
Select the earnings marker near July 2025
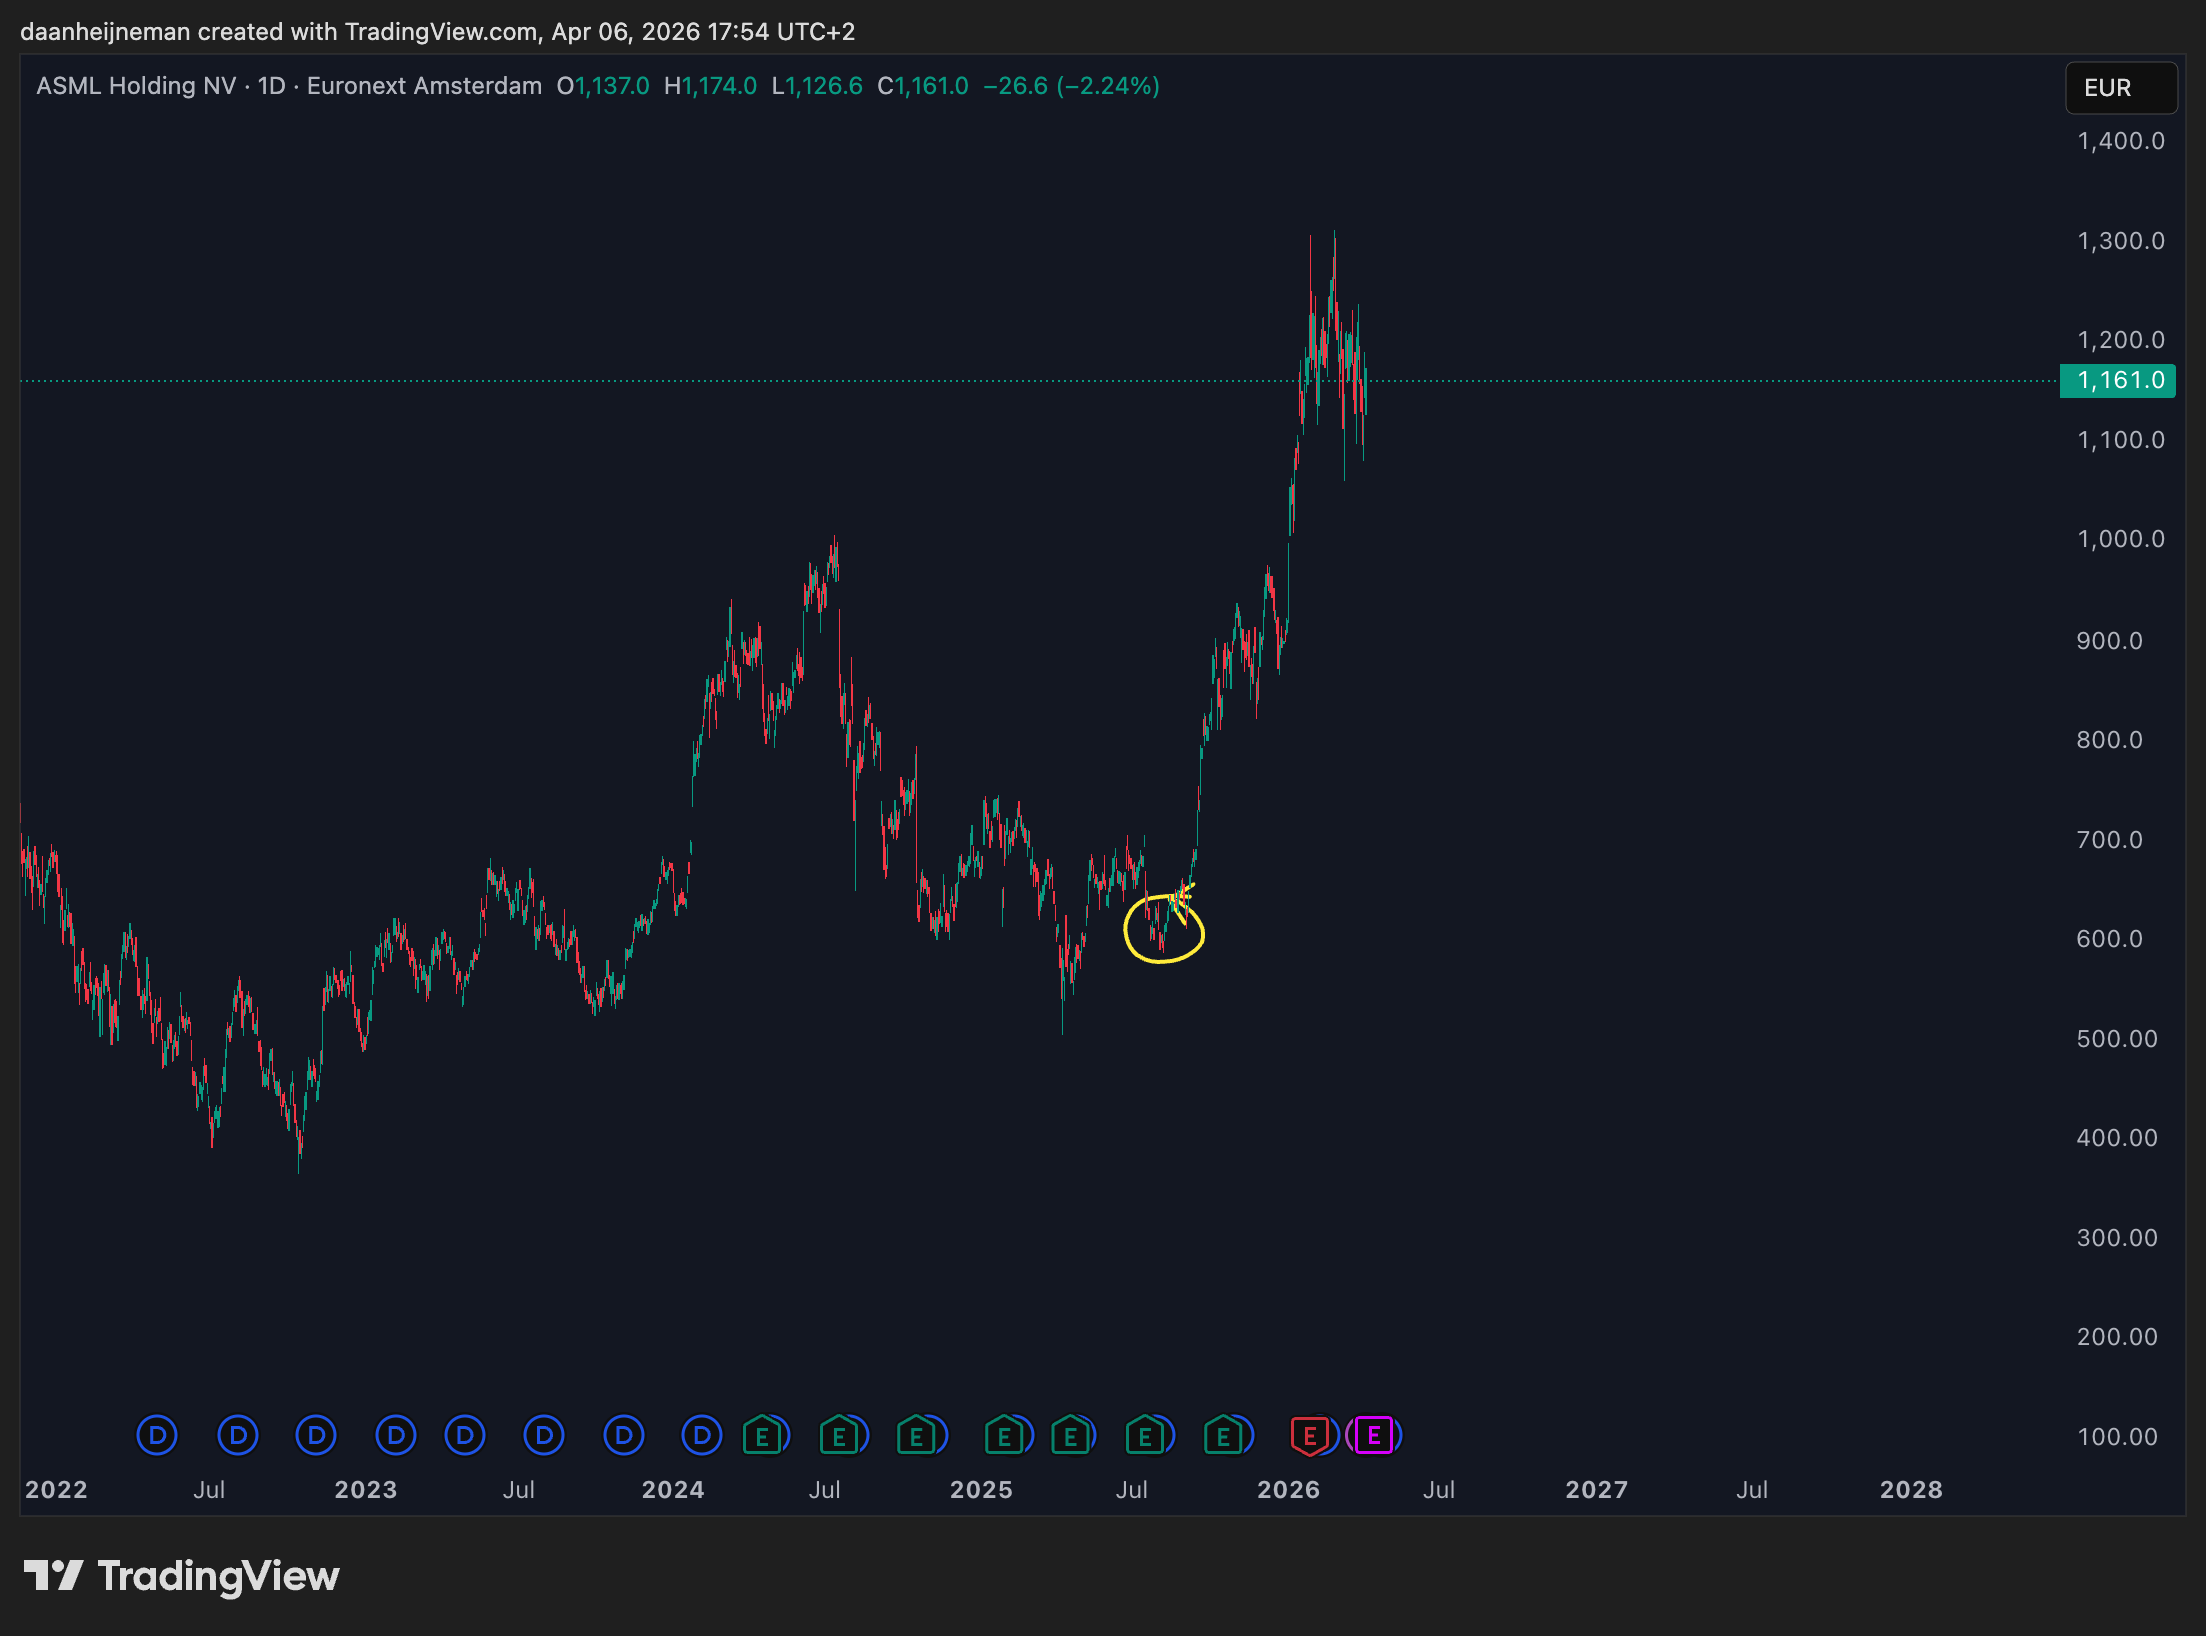[x=1146, y=1436]
